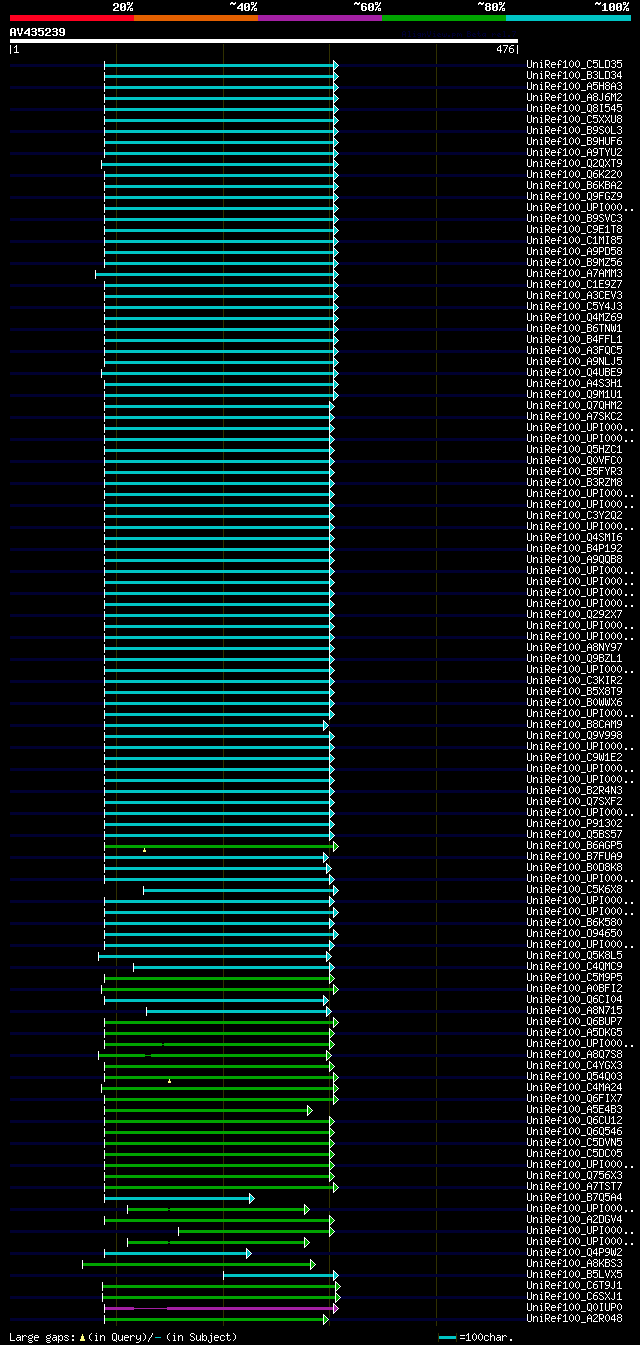The width and height of the screenshot is (640, 1345).
Task: Click the UniRef100_A2R048 label
Action: 574,1319
